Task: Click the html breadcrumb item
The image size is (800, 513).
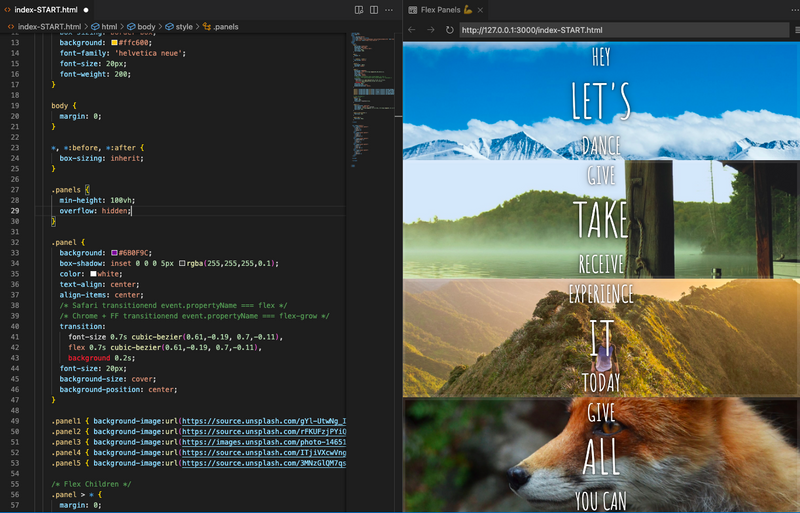Action: 108,26
